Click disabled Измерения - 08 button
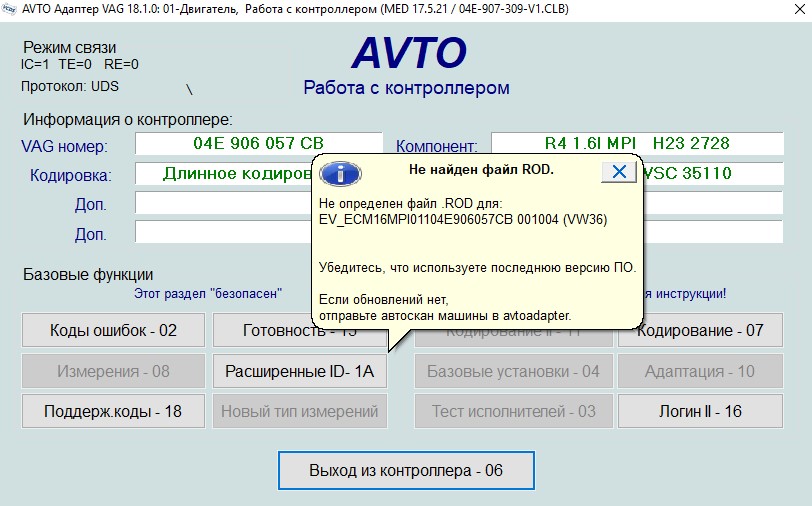 pyautogui.click(x=113, y=371)
